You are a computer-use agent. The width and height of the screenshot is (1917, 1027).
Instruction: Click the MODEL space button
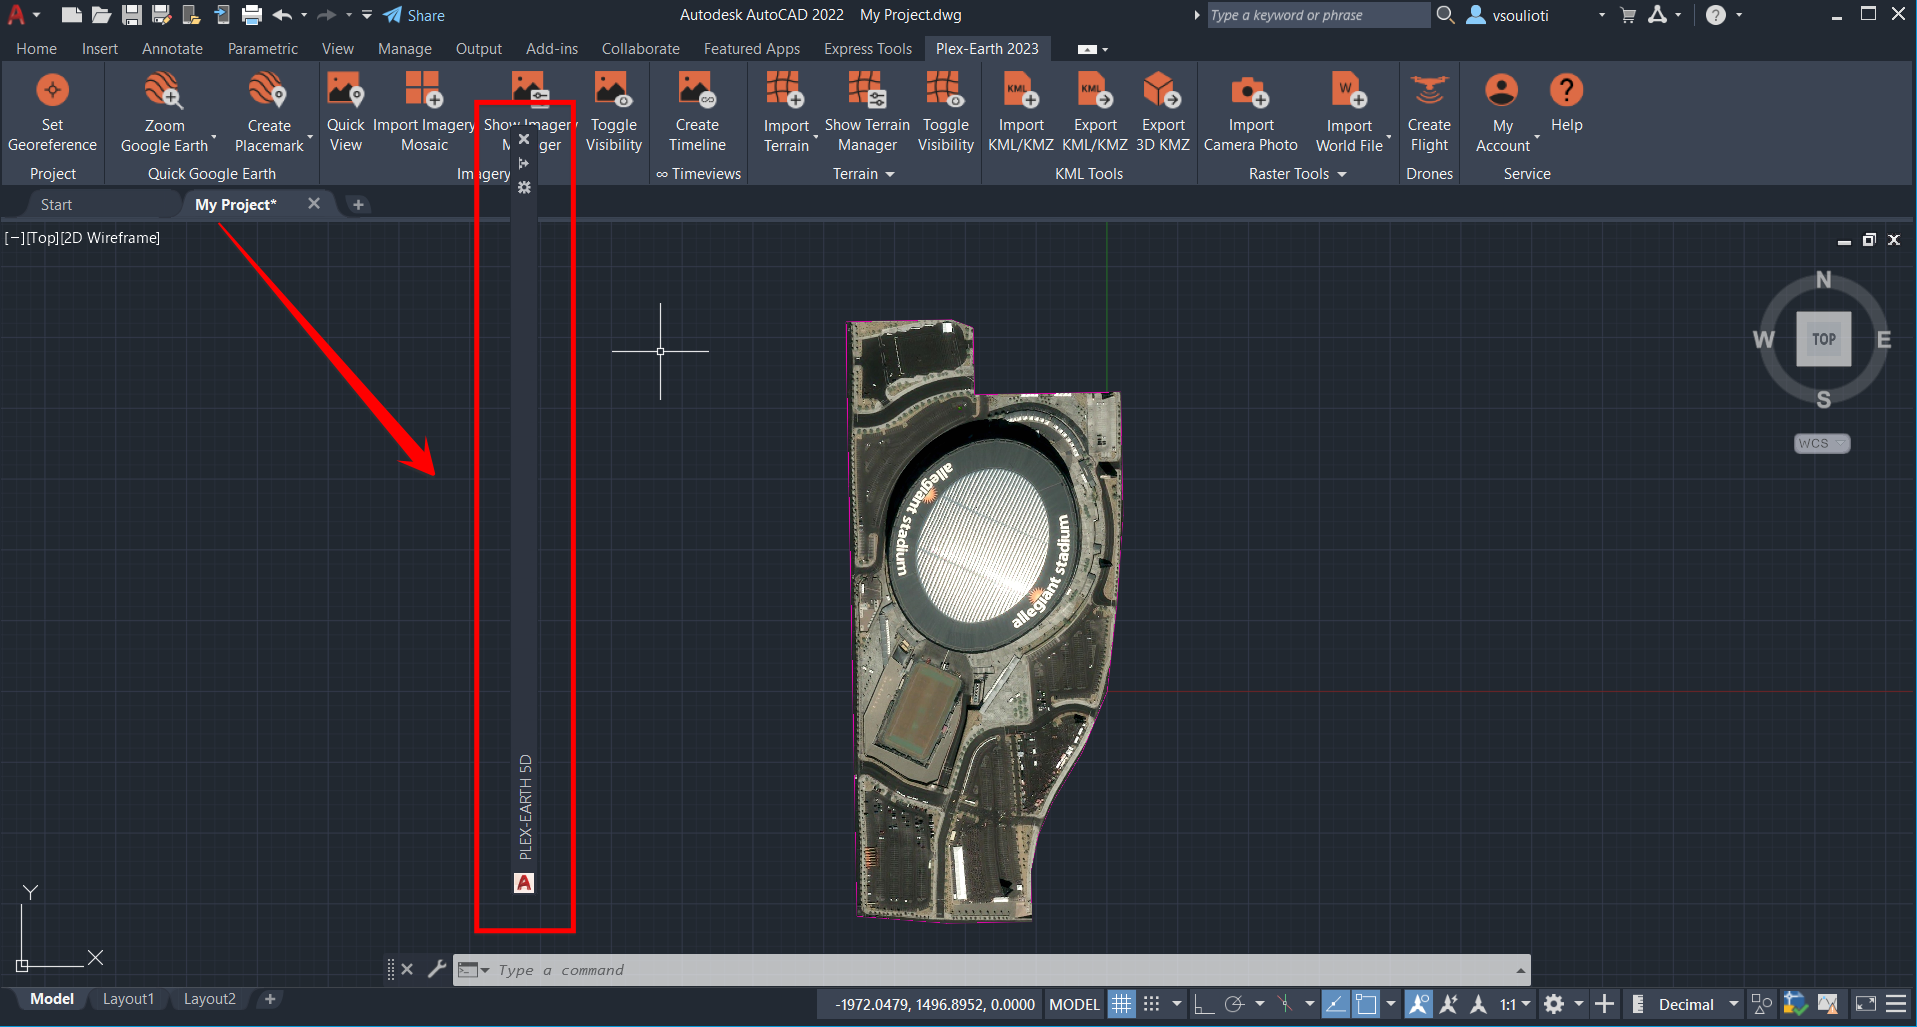(x=1074, y=1004)
